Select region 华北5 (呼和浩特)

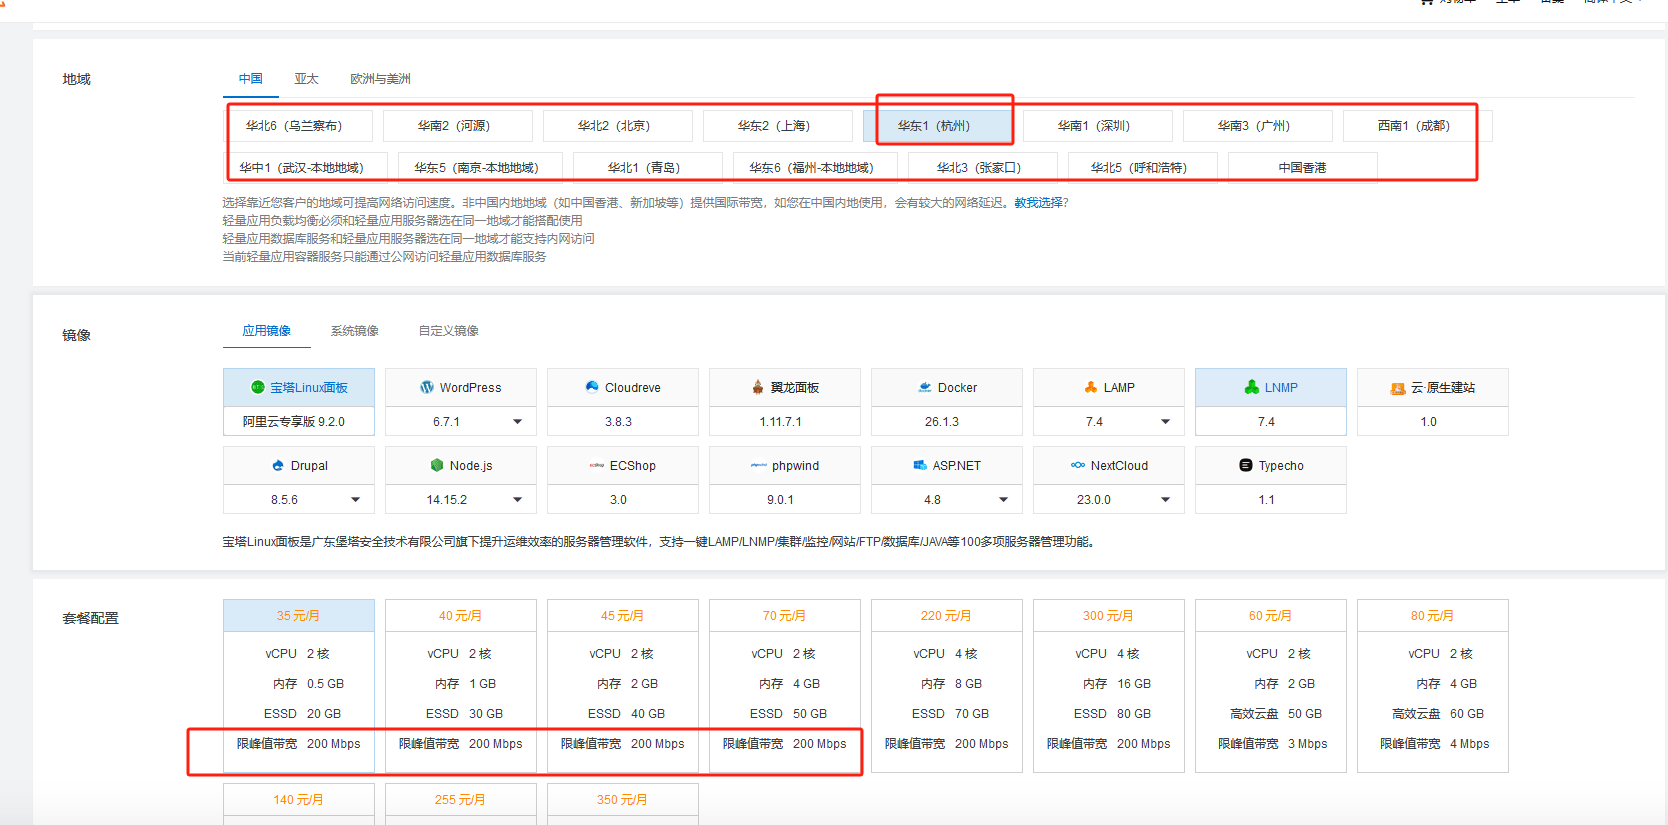pos(1143,168)
